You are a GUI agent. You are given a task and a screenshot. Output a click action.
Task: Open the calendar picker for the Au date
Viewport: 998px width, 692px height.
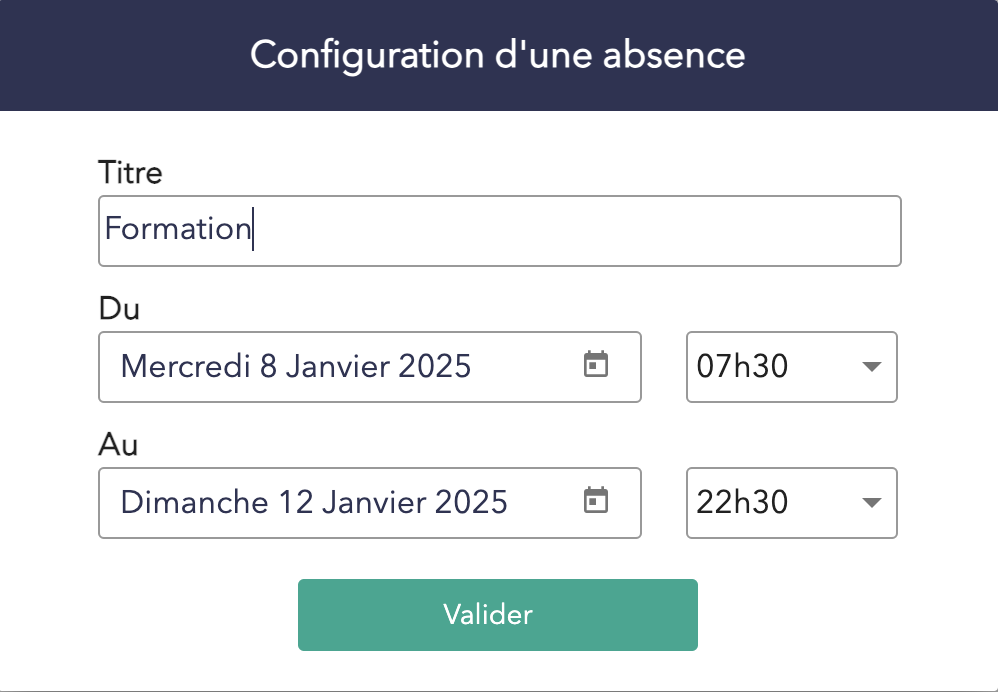[x=596, y=500]
